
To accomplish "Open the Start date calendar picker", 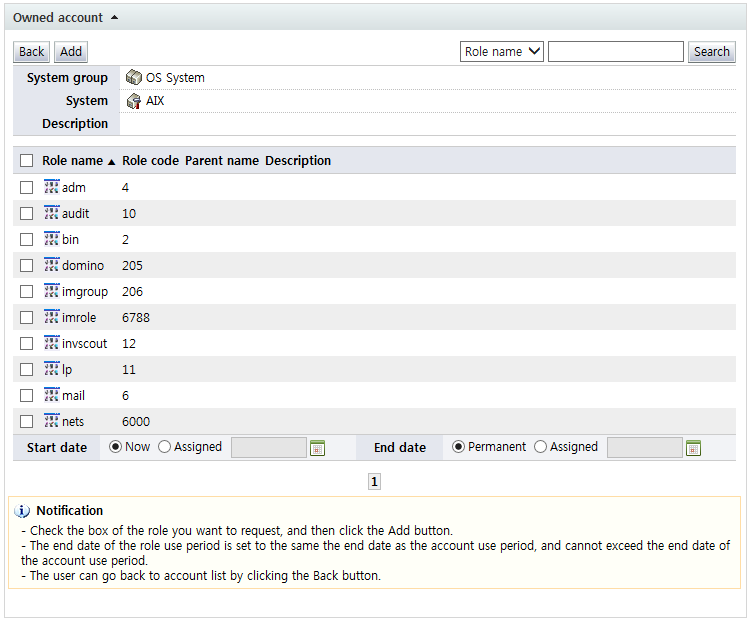I will coord(317,448).
